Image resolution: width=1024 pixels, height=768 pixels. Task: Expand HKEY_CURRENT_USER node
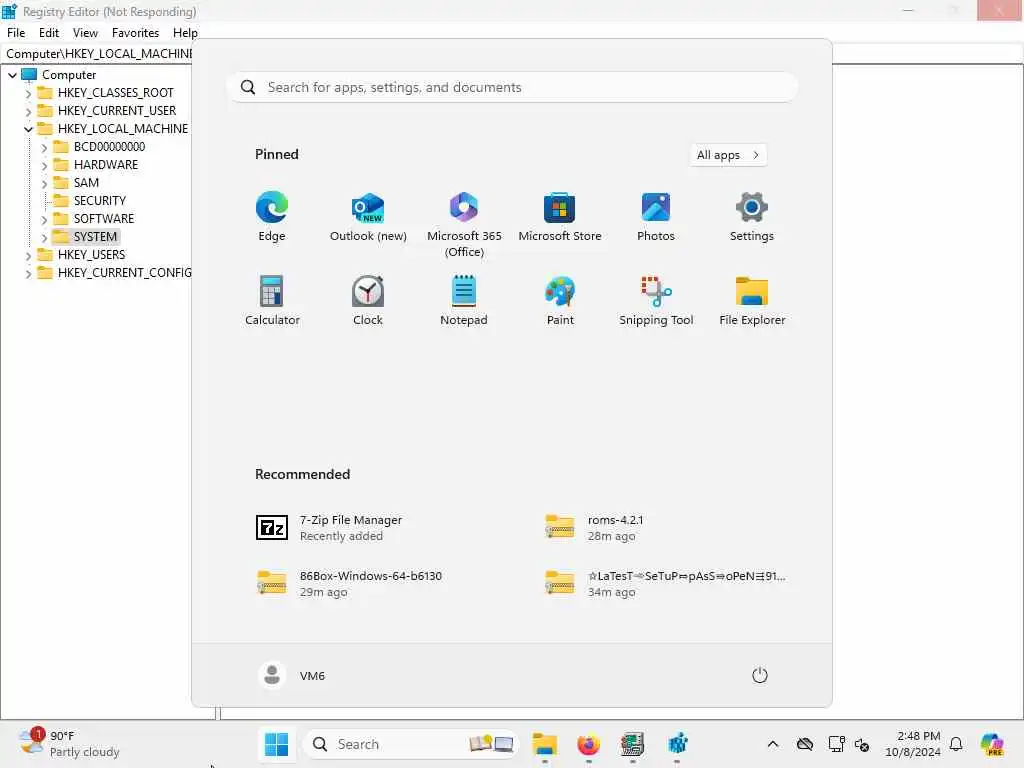(x=28, y=112)
